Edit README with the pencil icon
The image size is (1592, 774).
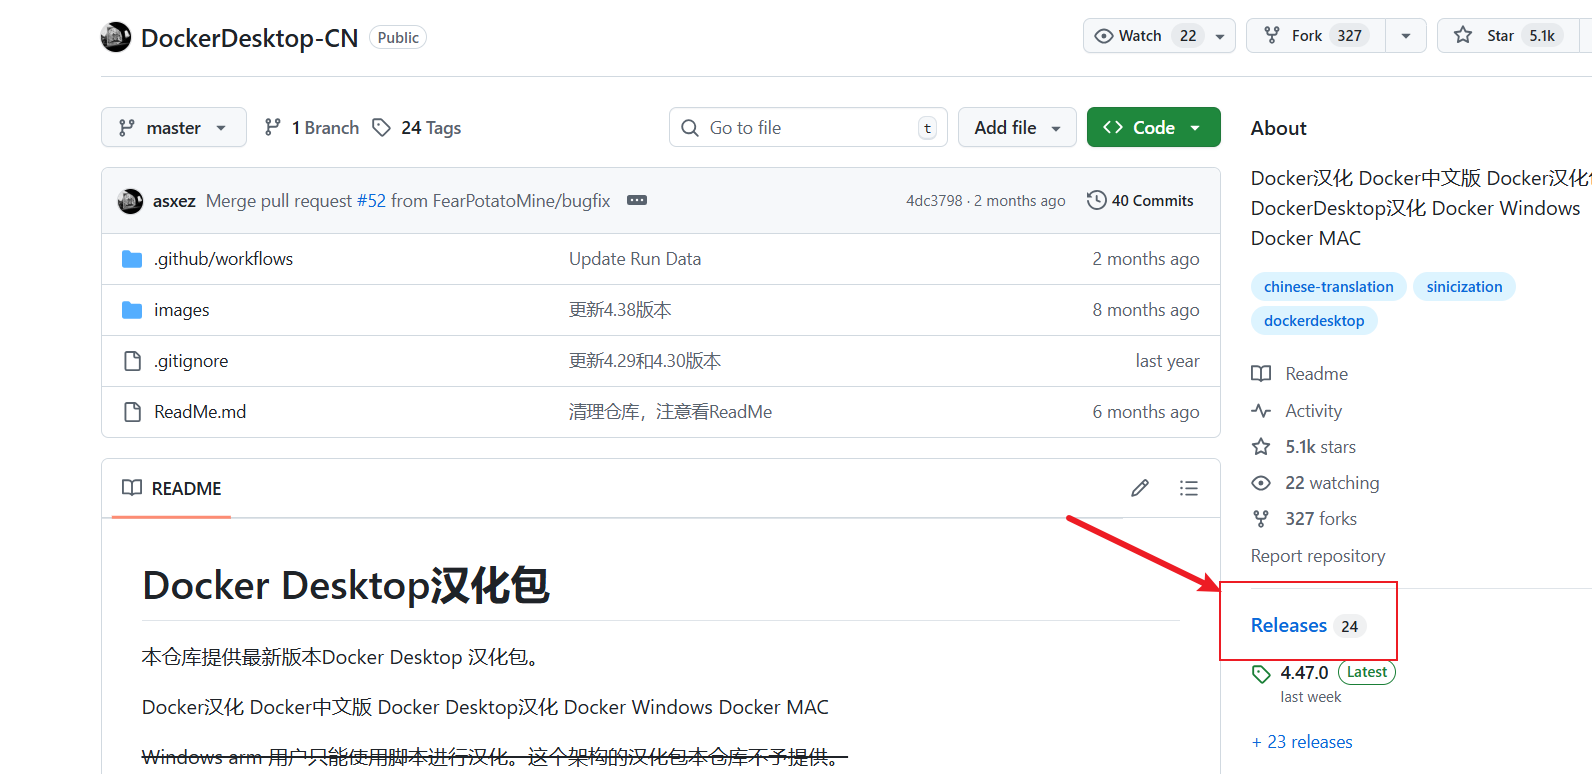[1140, 488]
